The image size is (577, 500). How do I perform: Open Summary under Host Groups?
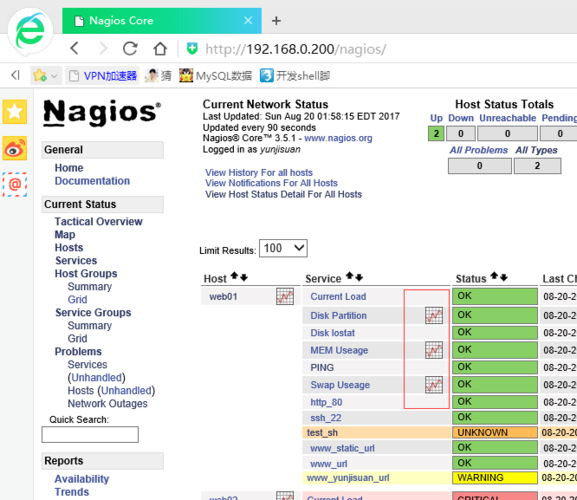pos(89,287)
